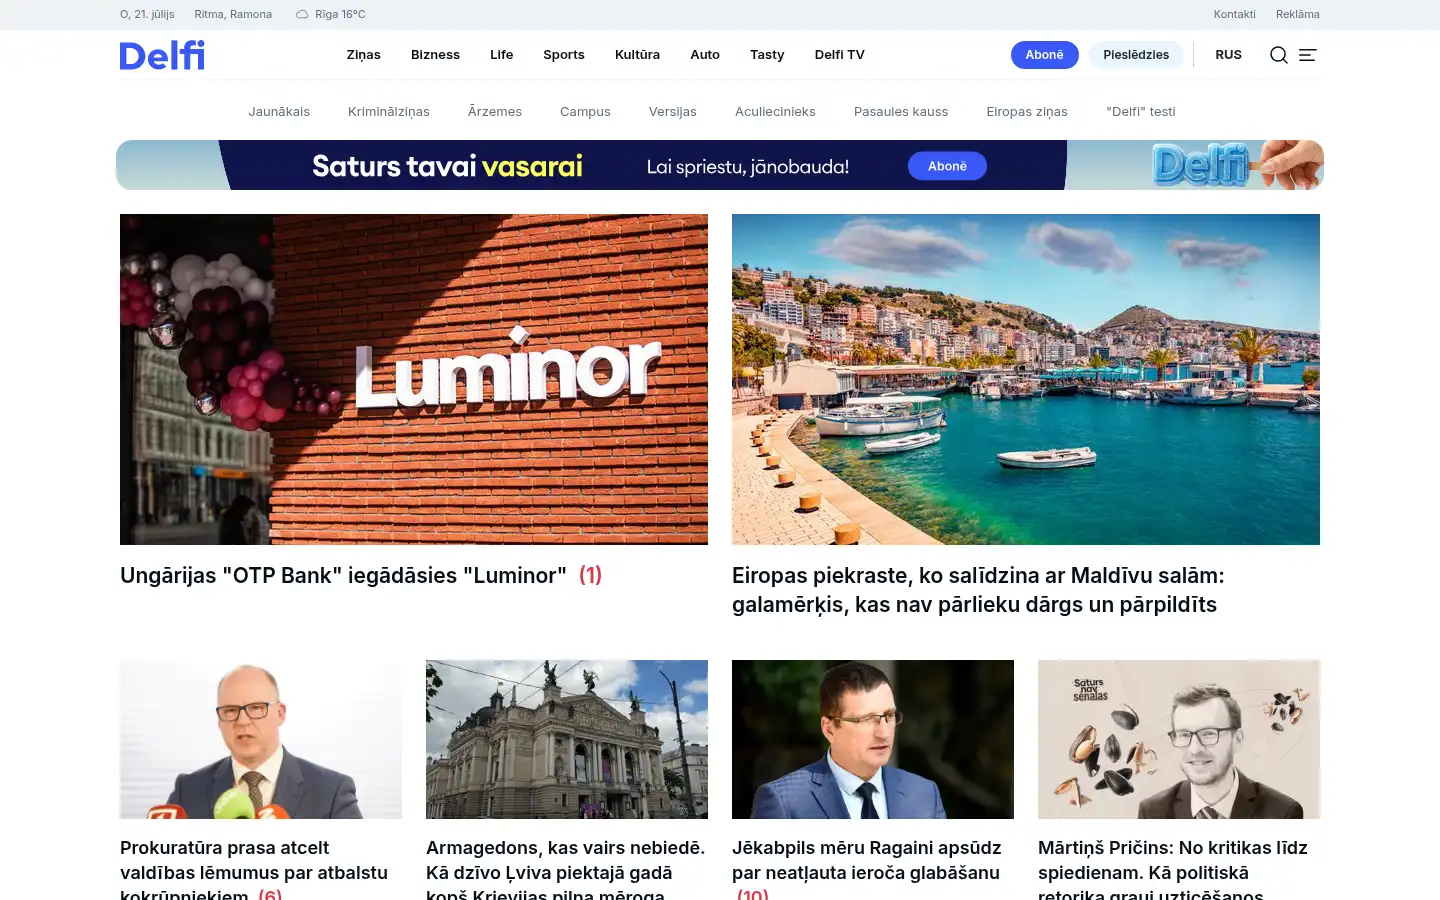The width and height of the screenshot is (1440, 900).
Task: Switch language to RUS
Action: (1228, 55)
